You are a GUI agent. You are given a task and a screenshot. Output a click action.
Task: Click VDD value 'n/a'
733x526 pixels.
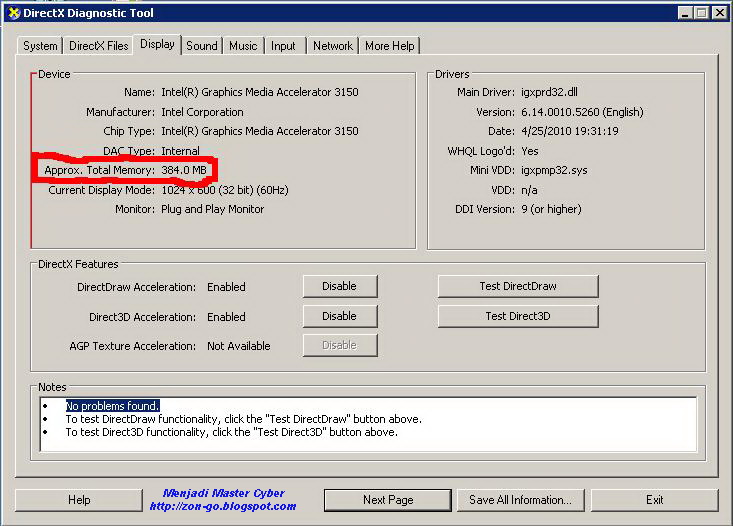[529, 190]
